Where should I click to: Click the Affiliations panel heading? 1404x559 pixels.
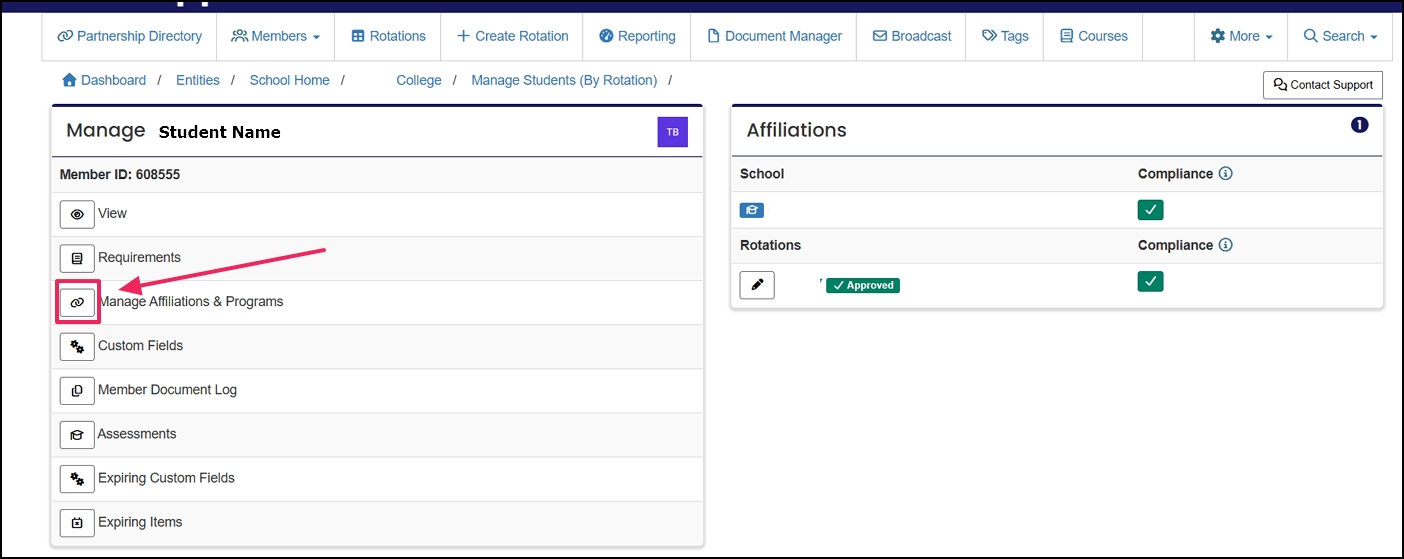click(x=797, y=130)
